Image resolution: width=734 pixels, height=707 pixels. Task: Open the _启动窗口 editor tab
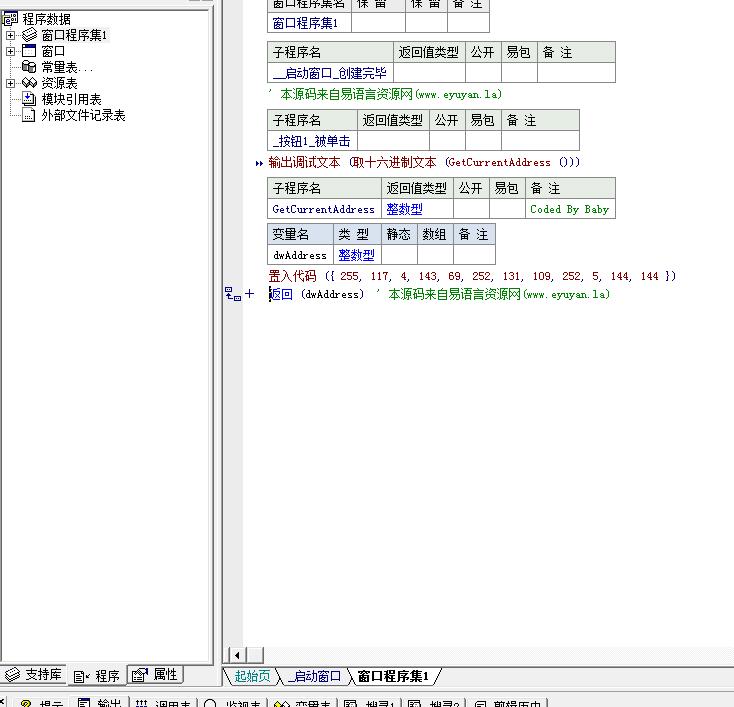(x=314, y=676)
